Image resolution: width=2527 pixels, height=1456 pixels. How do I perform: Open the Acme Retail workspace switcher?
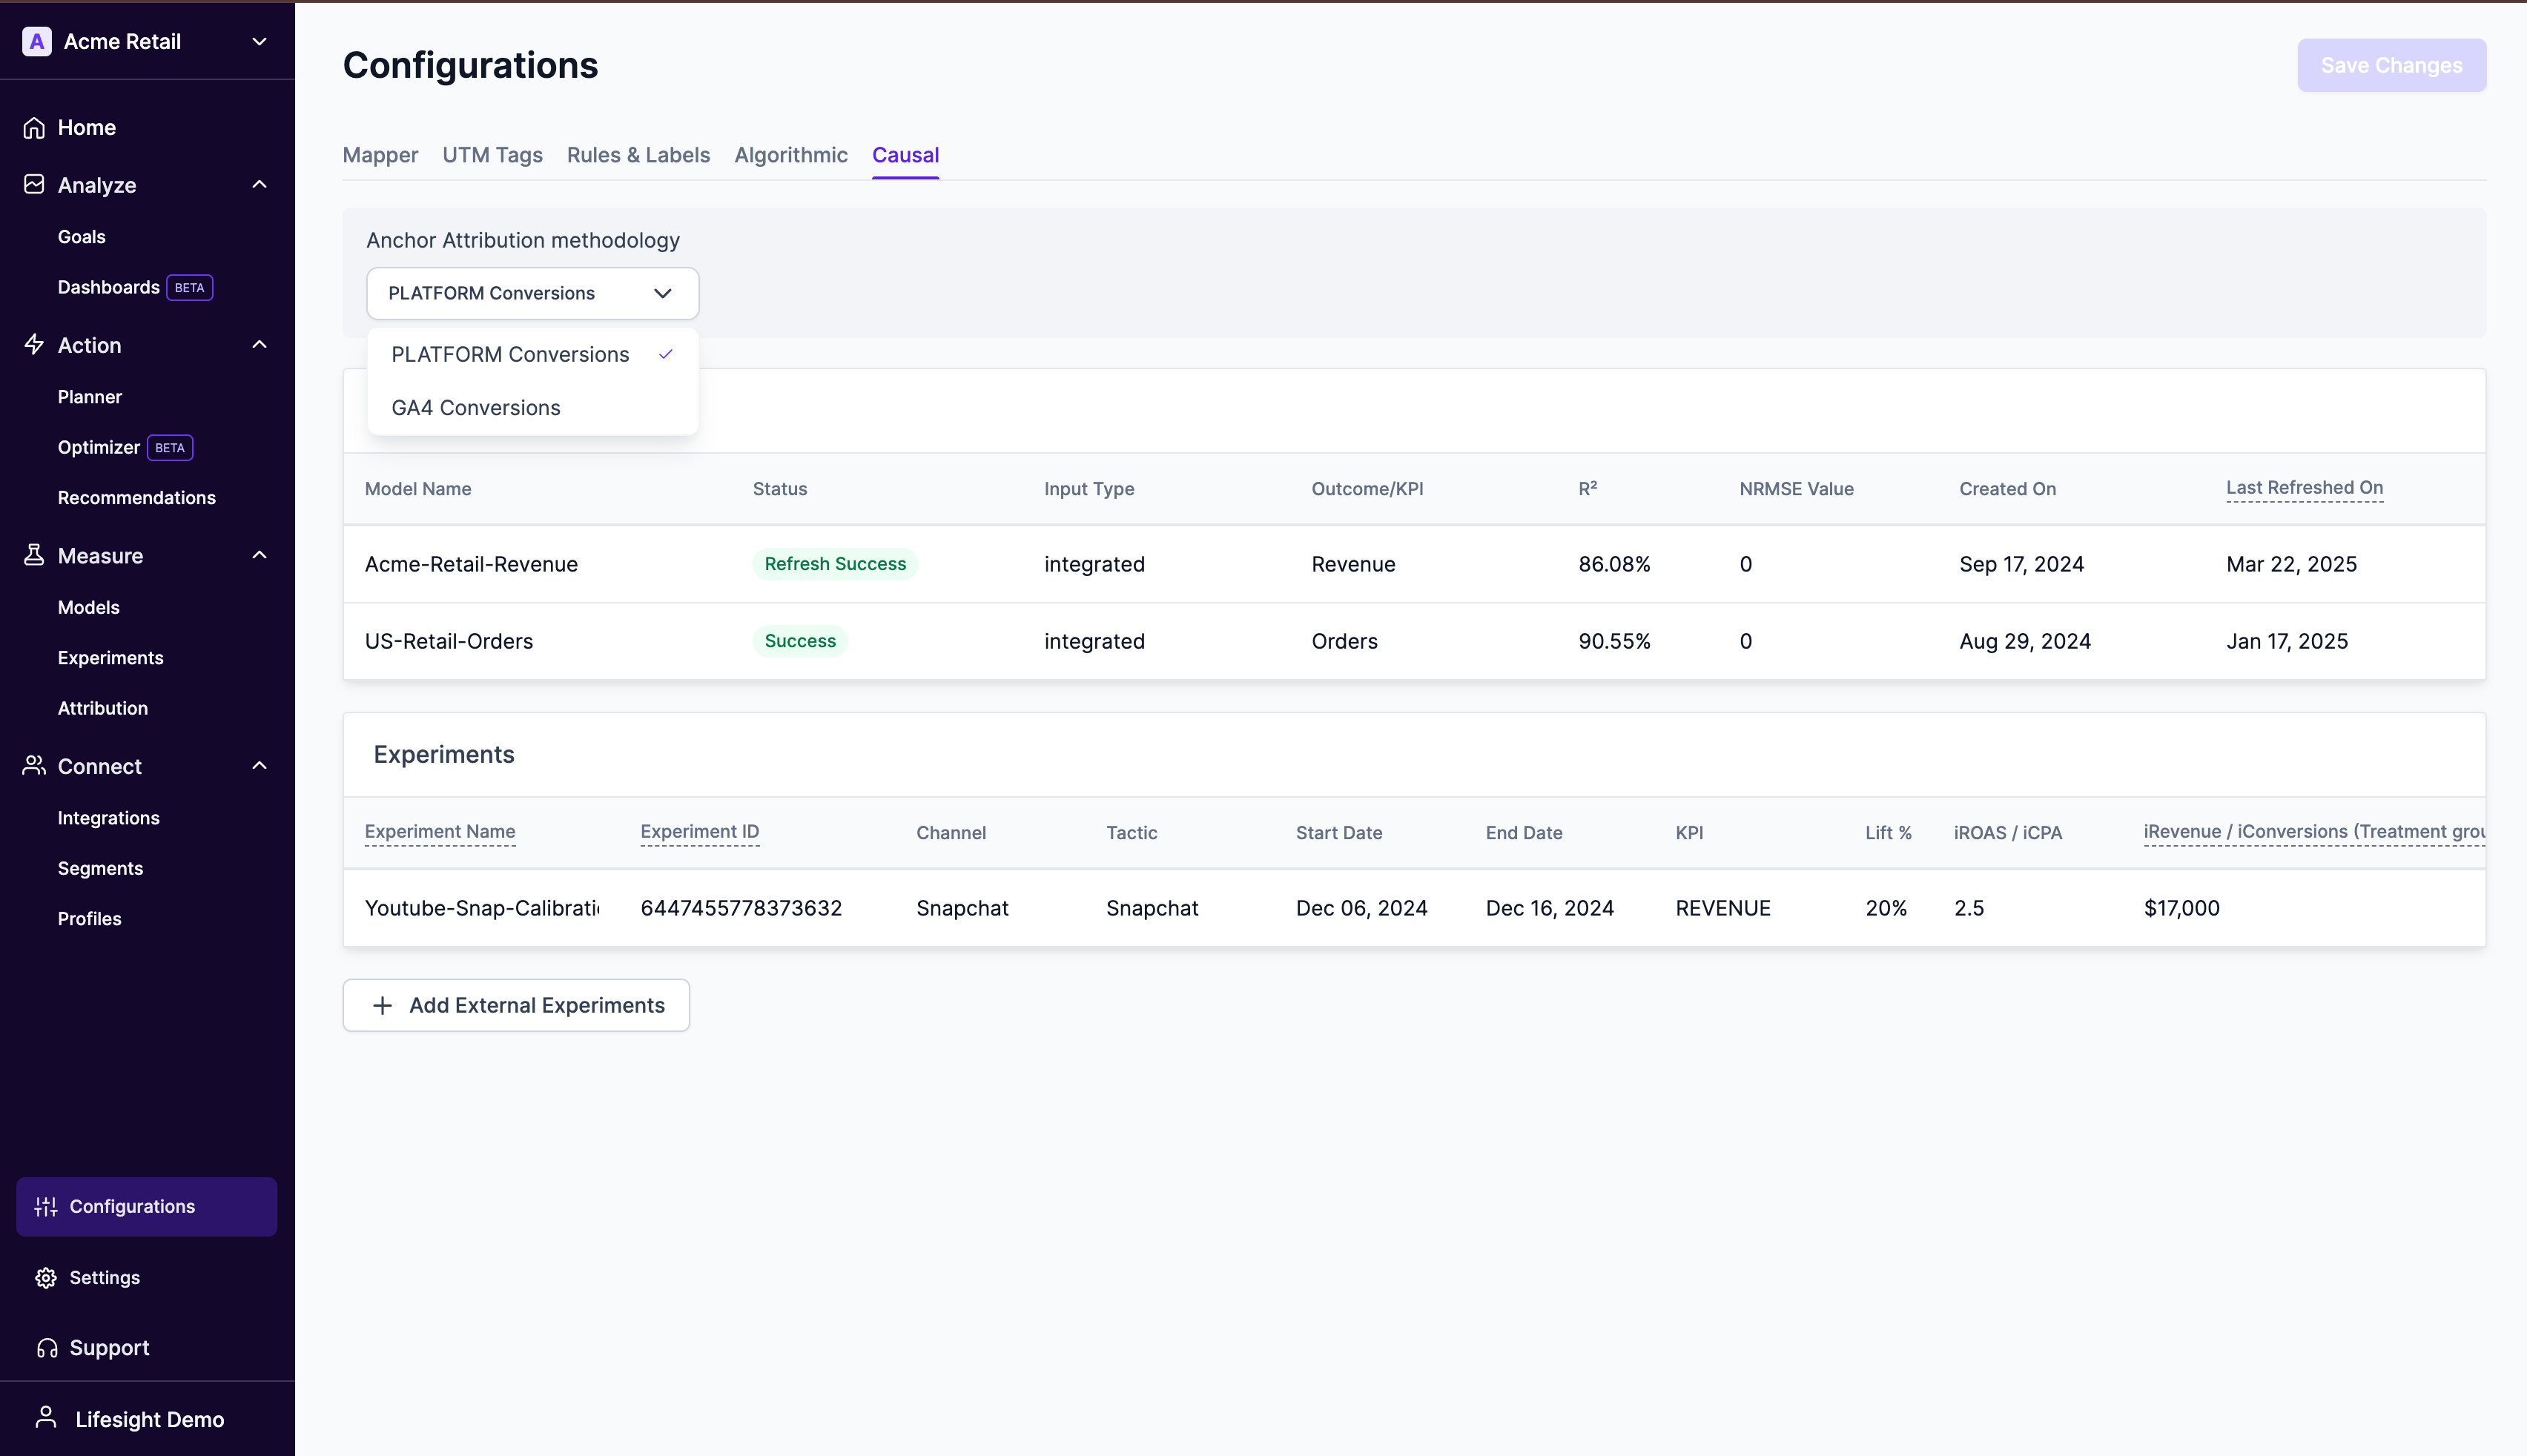click(259, 41)
